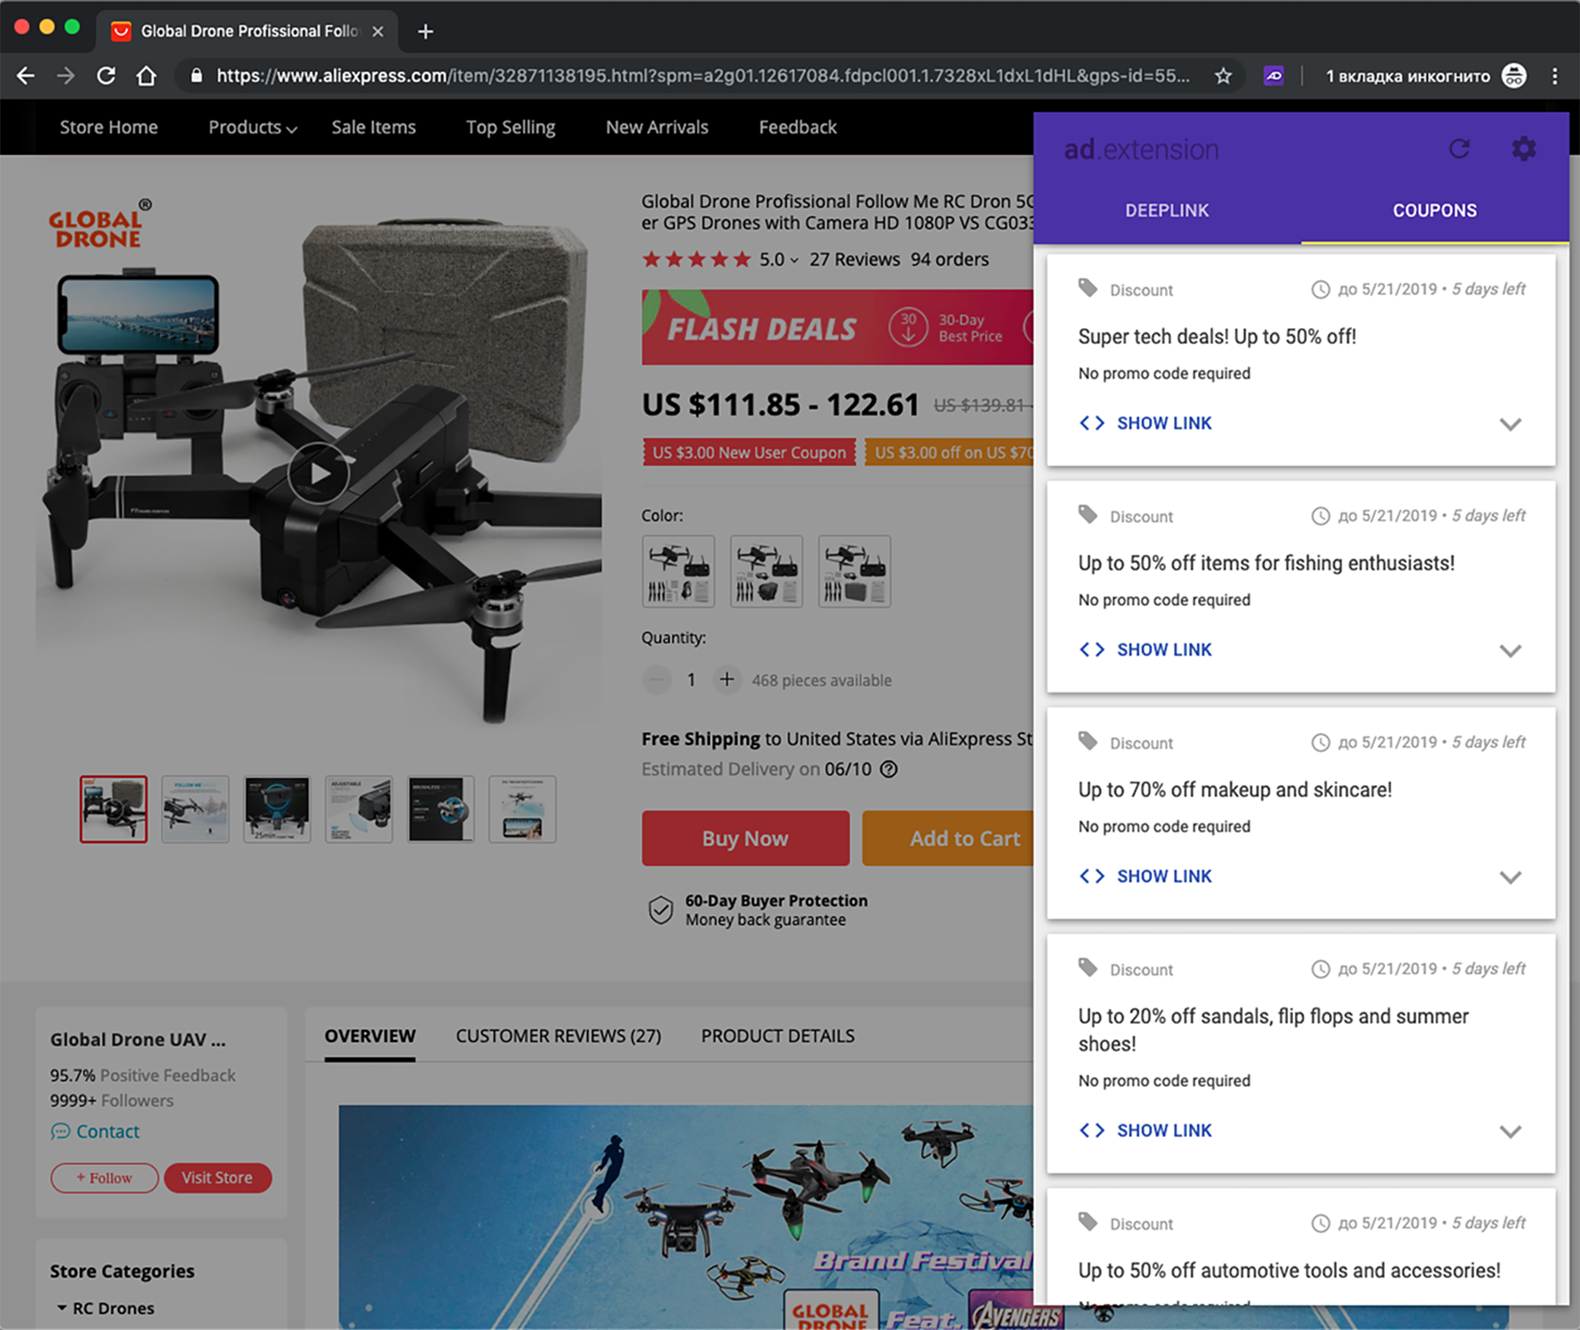Click the Global Drone logo
The height and width of the screenshot is (1330, 1580).
pyautogui.click(x=99, y=224)
